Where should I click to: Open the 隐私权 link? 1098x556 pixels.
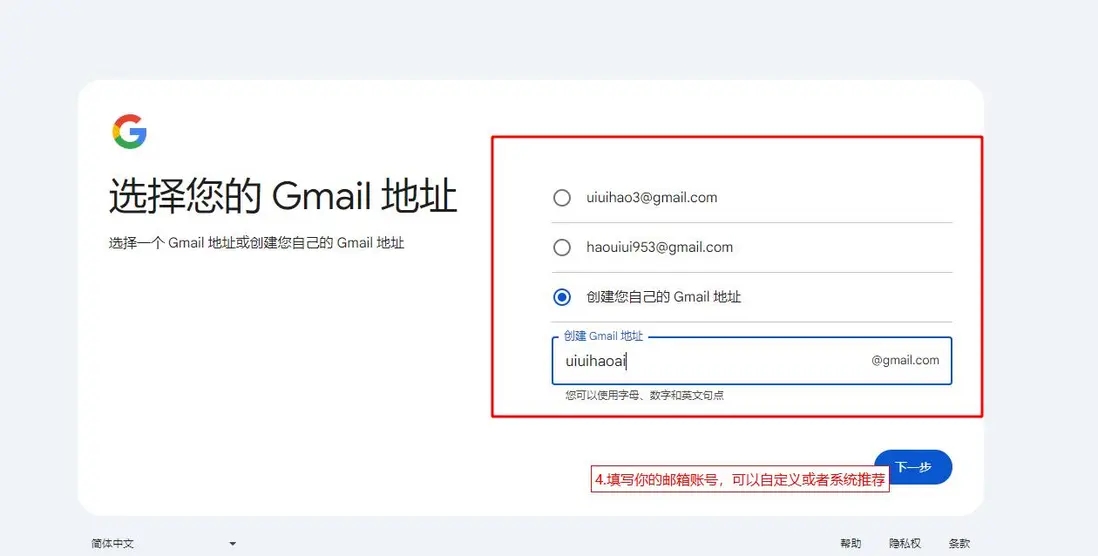pos(905,543)
